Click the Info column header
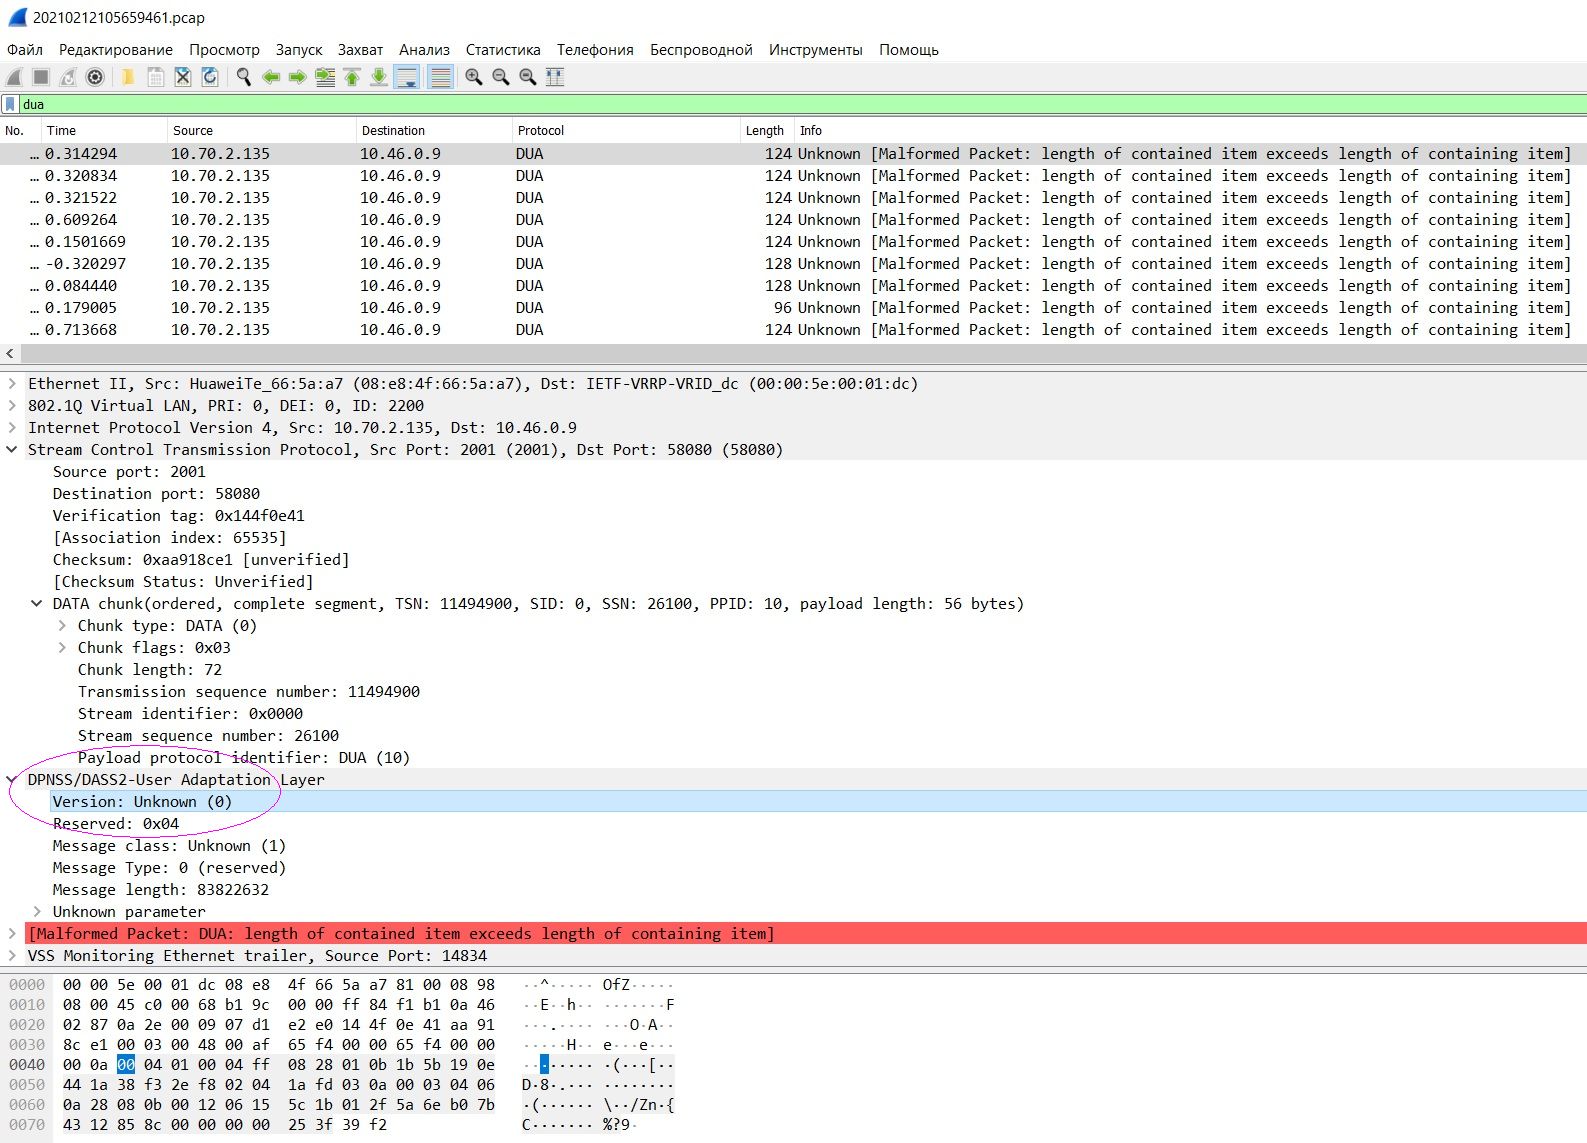 [x=1190, y=130]
